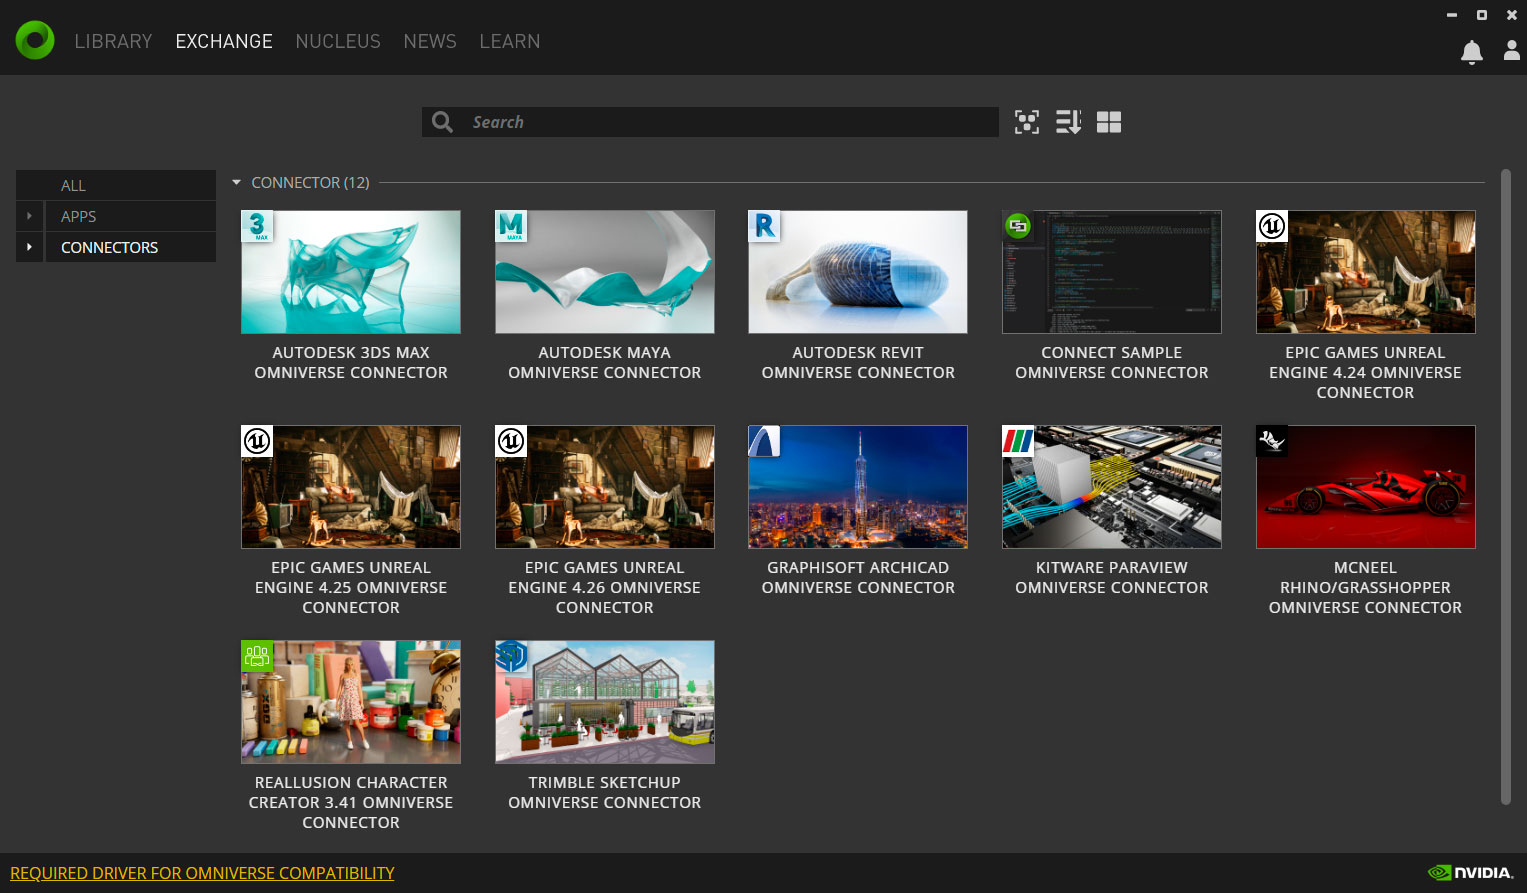Click the Unreal Engine 4.24 connector title
Image resolution: width=1527 pixels, height=893 pixels.
[1366, 373]
